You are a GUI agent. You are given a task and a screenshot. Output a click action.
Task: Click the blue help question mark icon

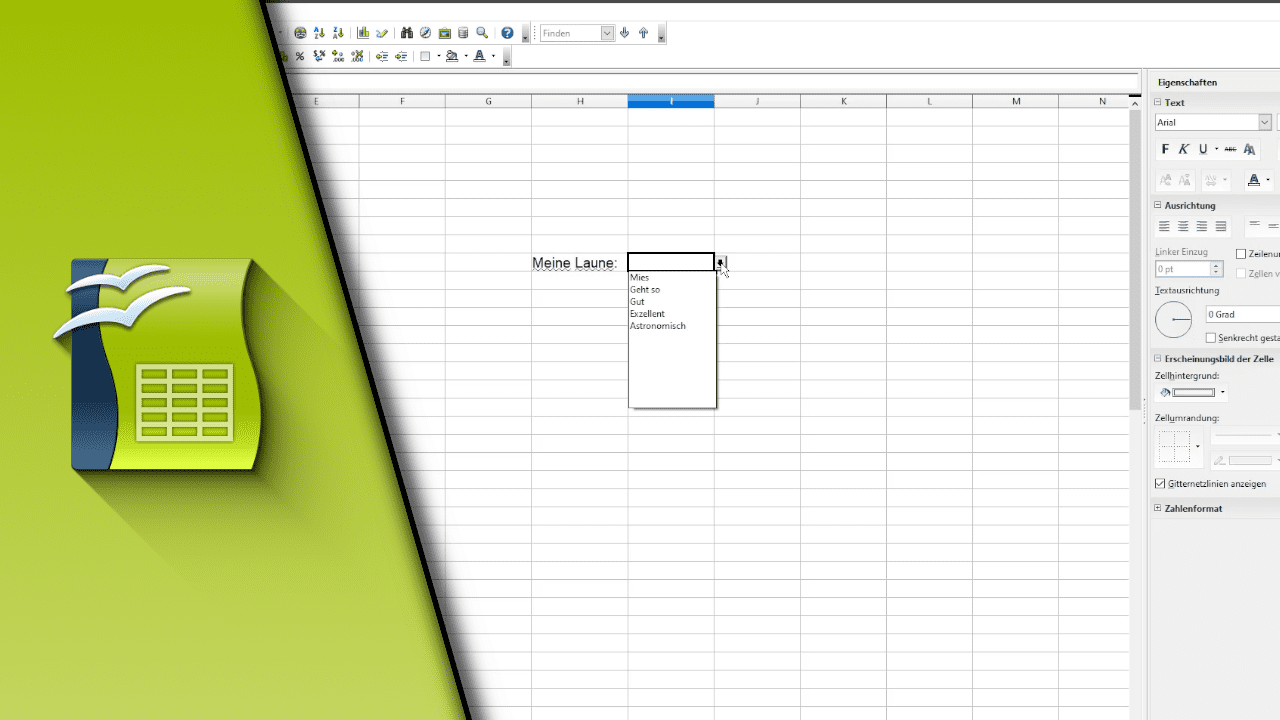click(507, 33)
